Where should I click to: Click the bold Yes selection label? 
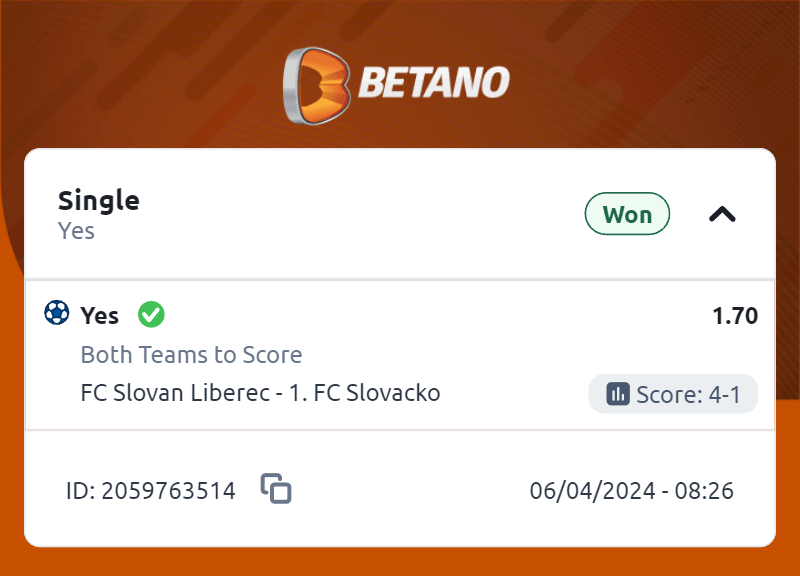pos(99,316)
